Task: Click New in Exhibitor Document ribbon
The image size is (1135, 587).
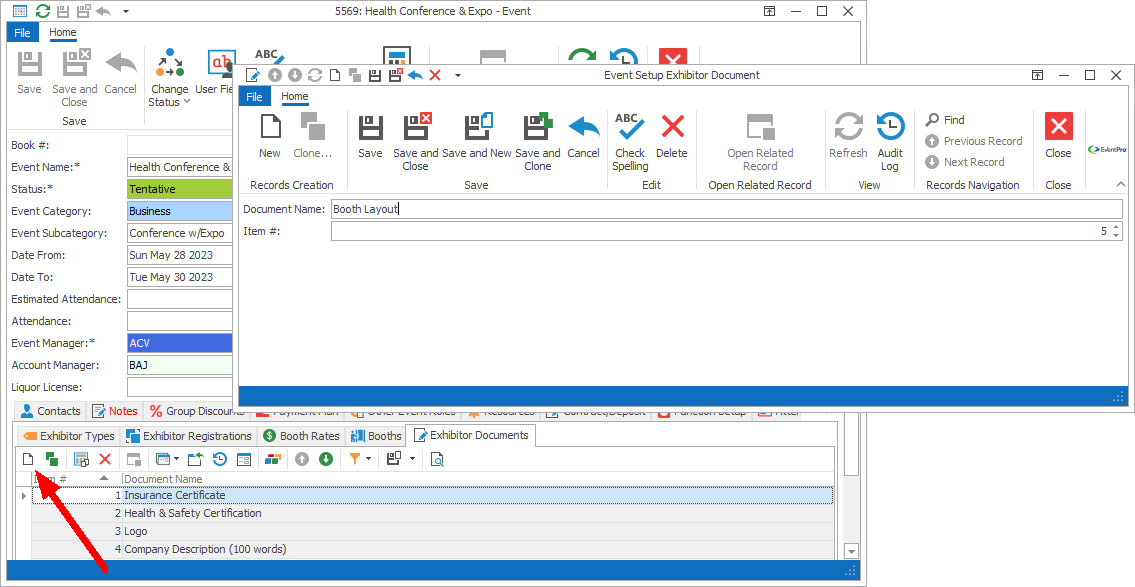Action: (x=269, y=136)
